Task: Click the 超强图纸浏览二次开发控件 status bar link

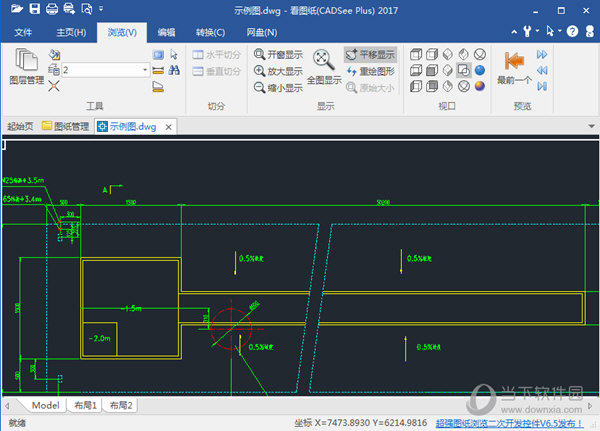Action: coord(509,423)
